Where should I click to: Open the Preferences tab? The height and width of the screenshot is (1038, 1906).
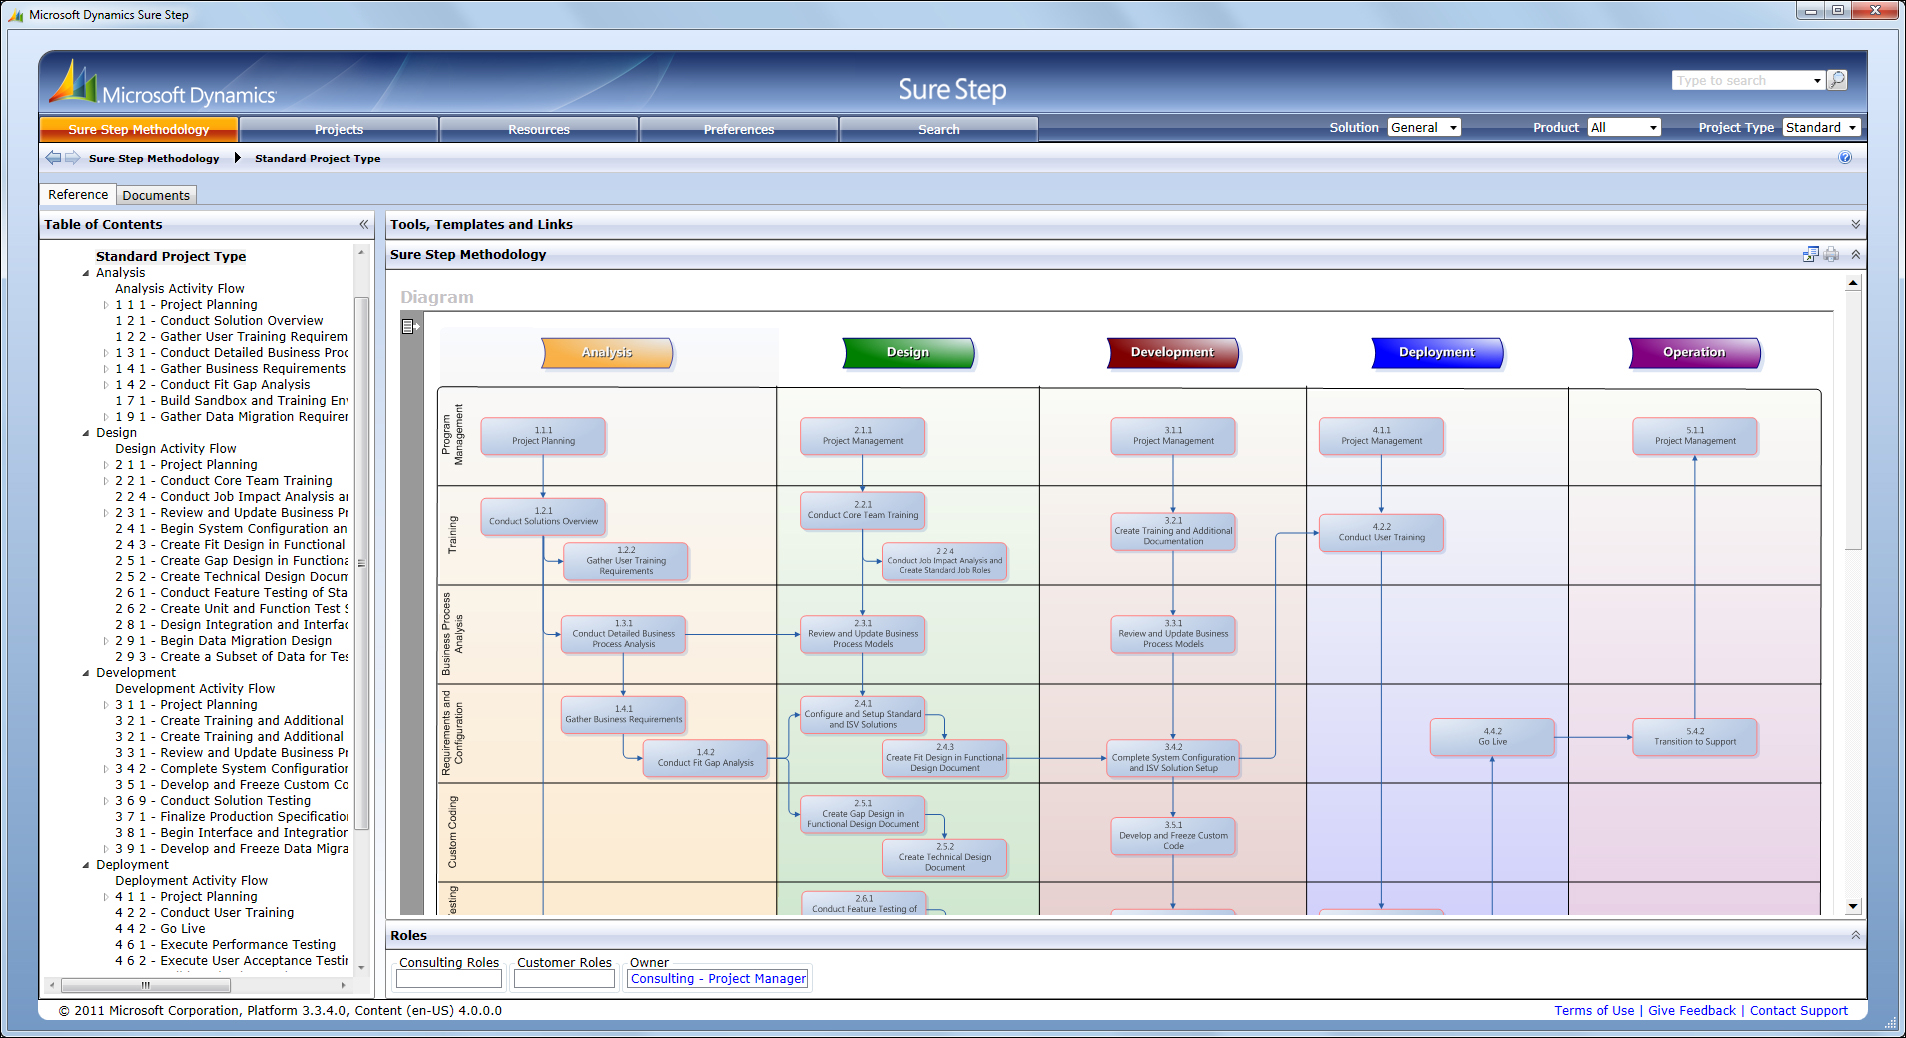pos(739,129)
